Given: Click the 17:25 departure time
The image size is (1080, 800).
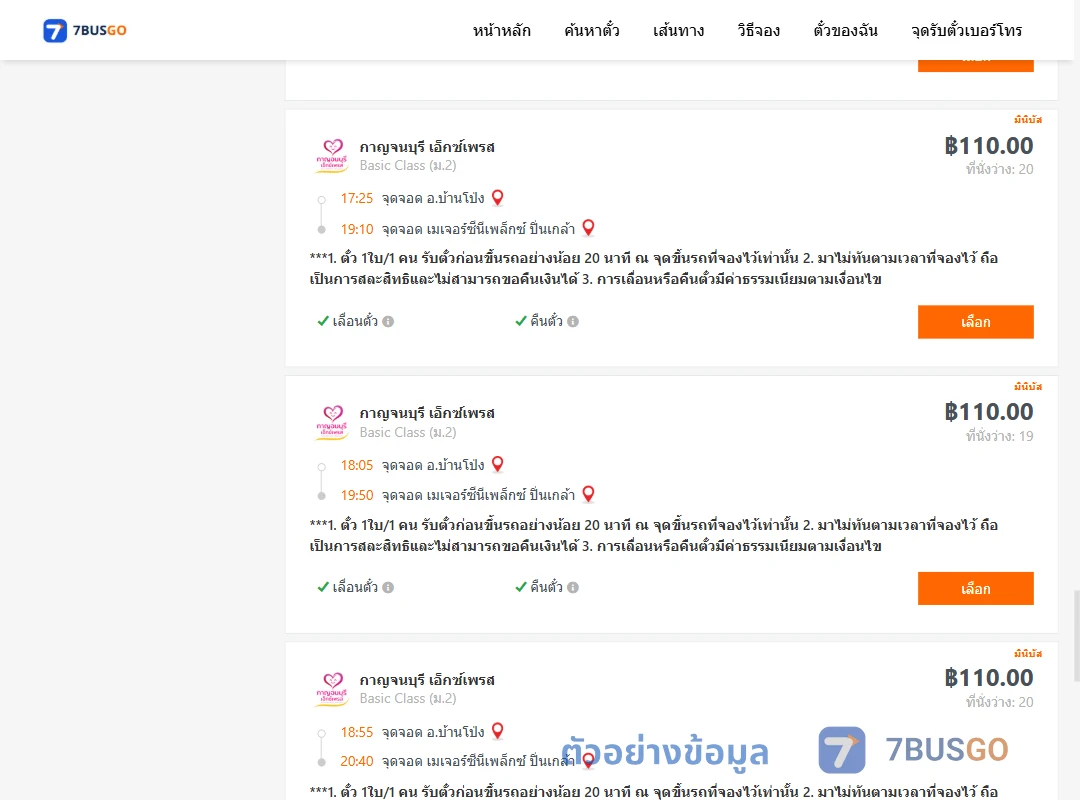Looking at the screenshot, I should point(357,198).
